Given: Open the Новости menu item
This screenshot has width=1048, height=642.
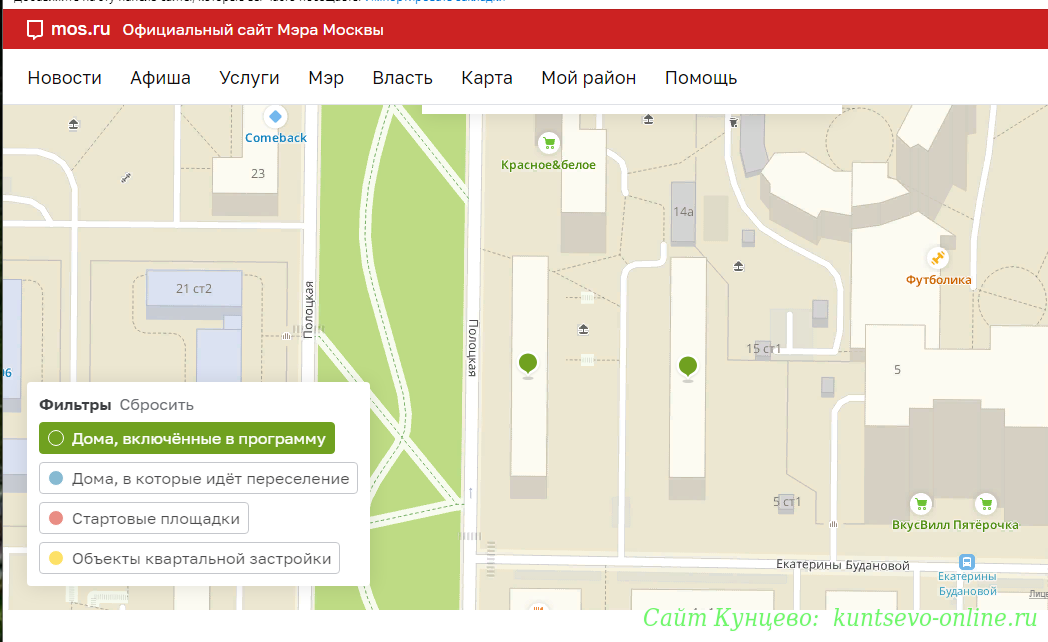Looking at the screenshot, I should point(65,78).
